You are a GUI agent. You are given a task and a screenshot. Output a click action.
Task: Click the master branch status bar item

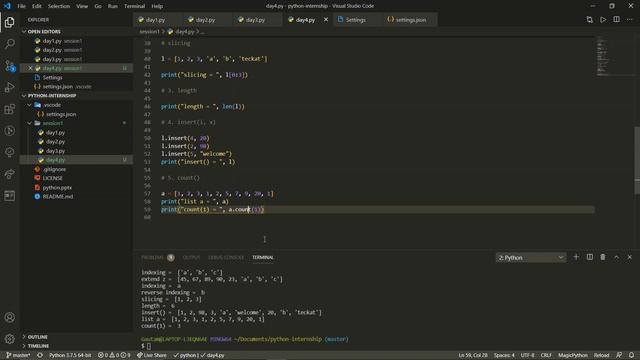pyautogui.click(x=18, y=355)
